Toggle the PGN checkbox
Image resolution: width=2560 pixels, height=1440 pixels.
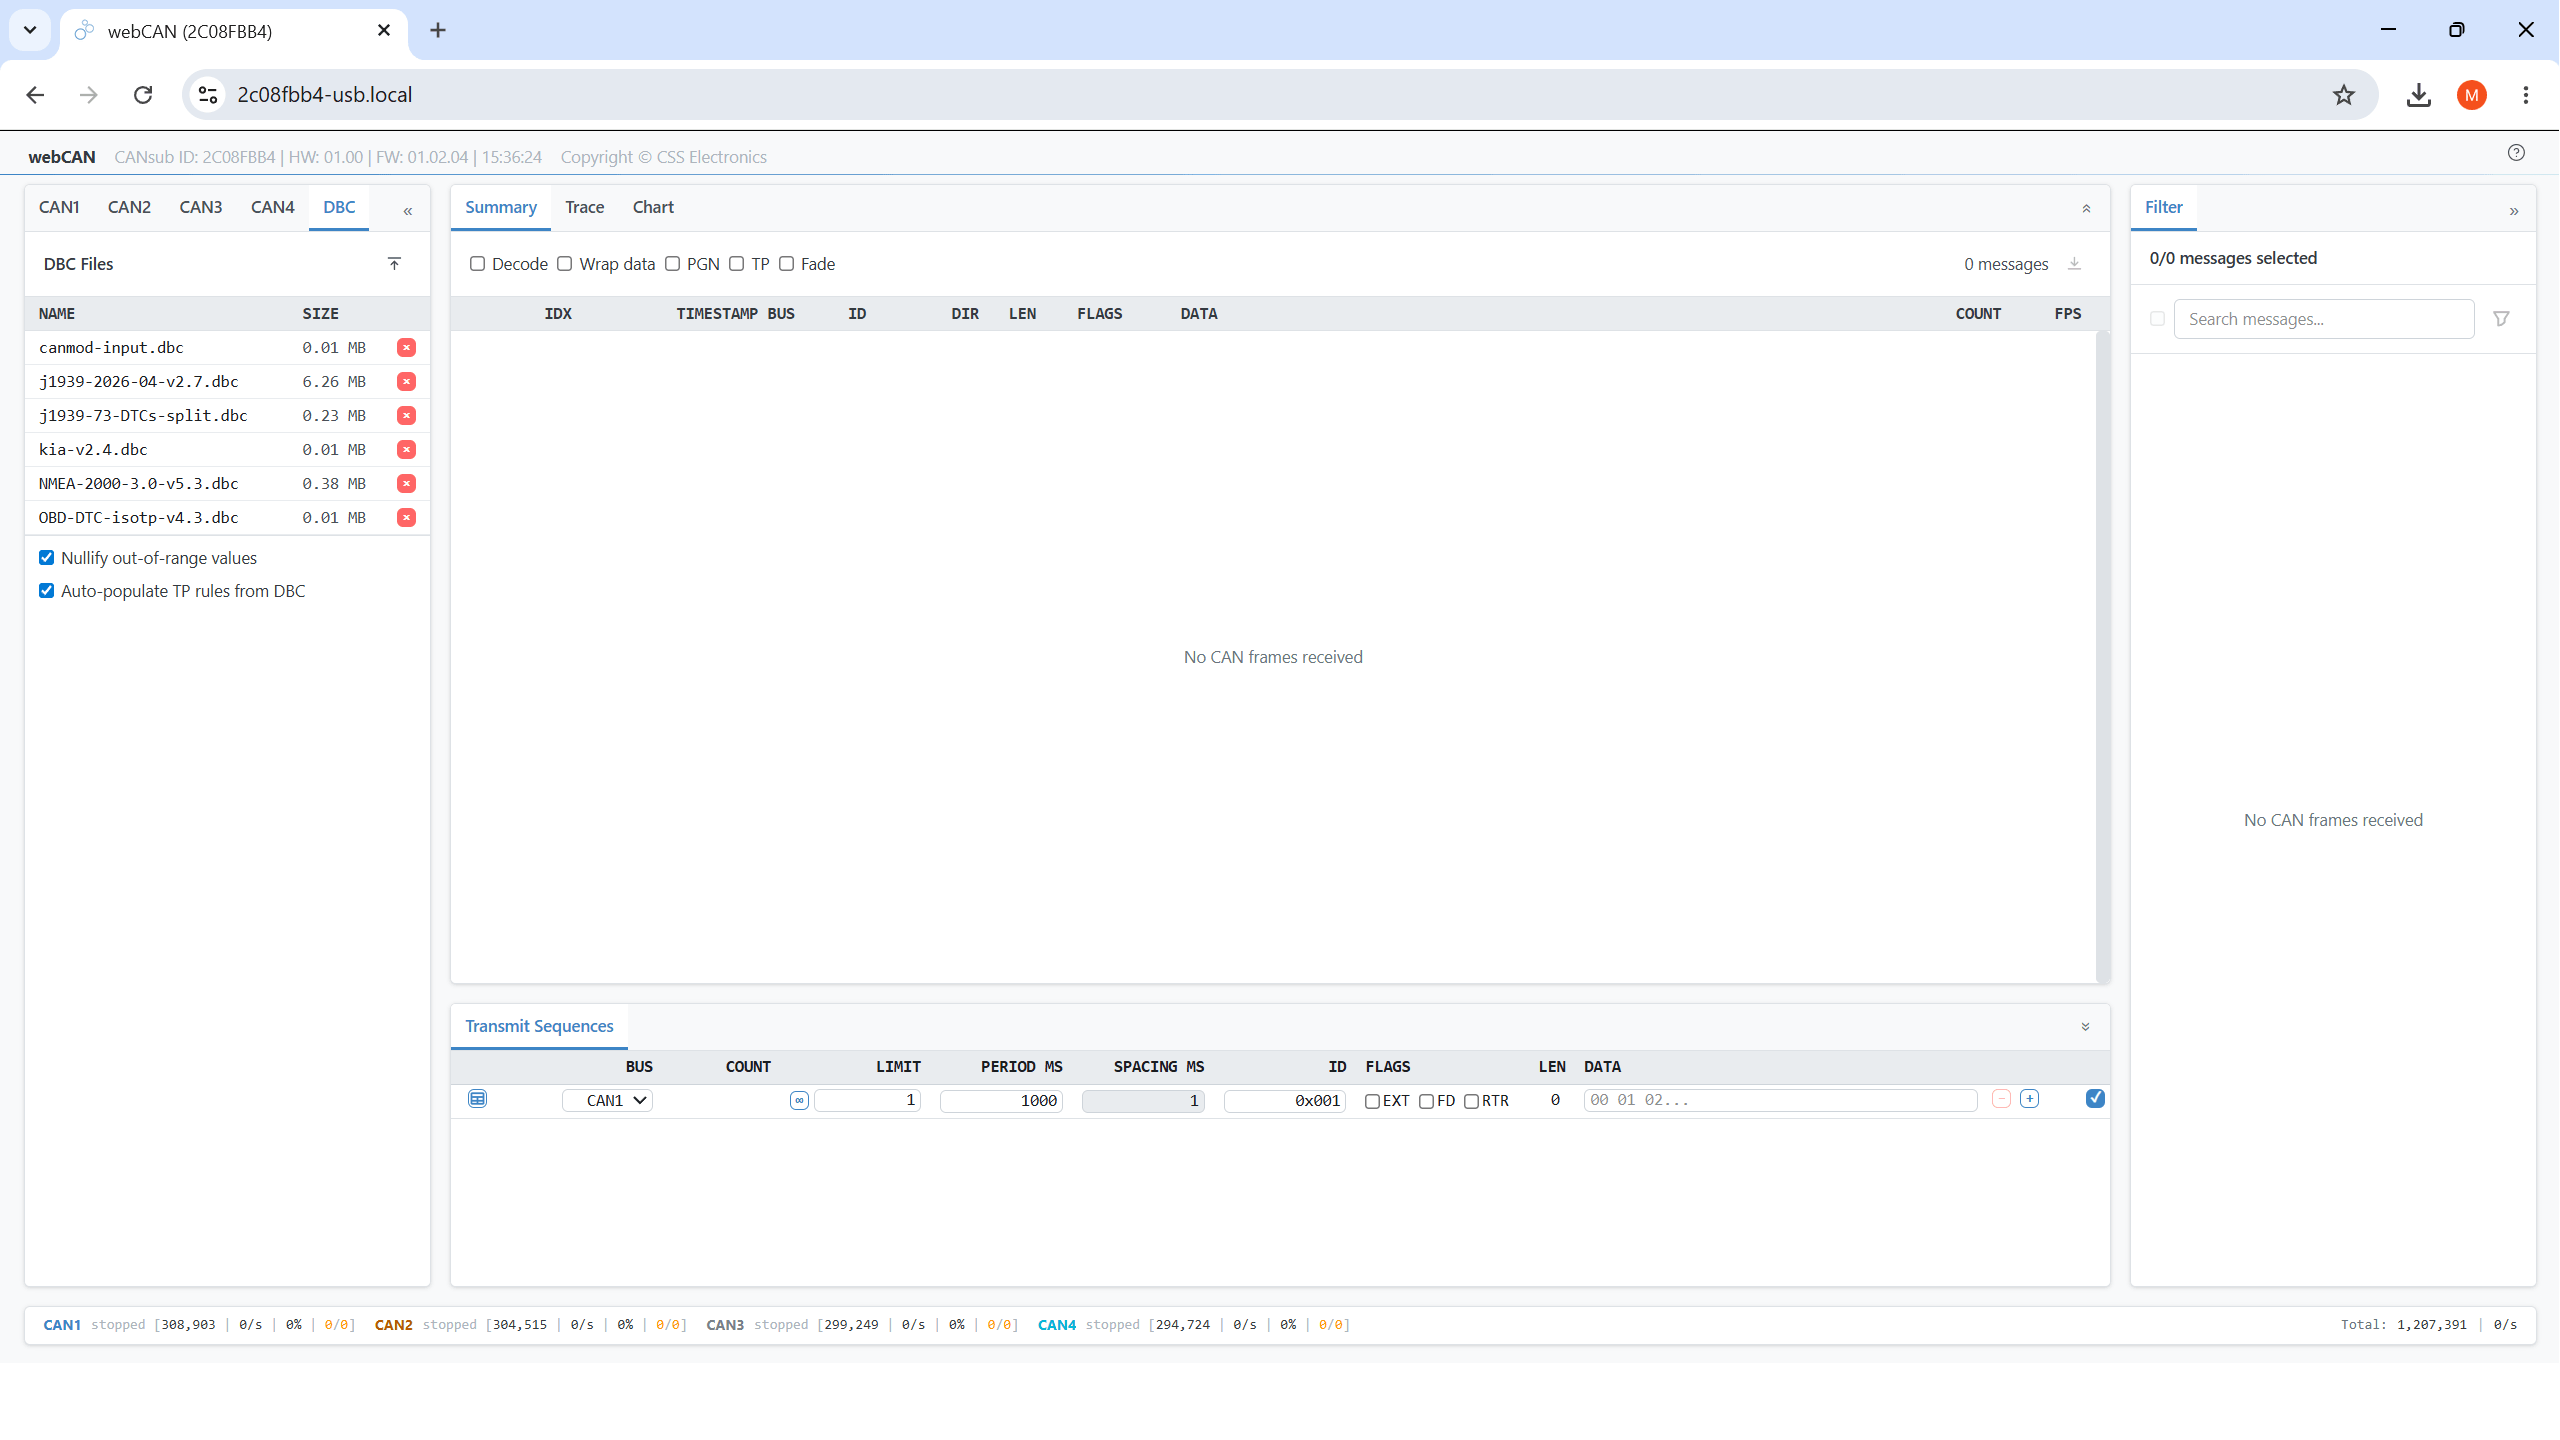click(672, 264)
